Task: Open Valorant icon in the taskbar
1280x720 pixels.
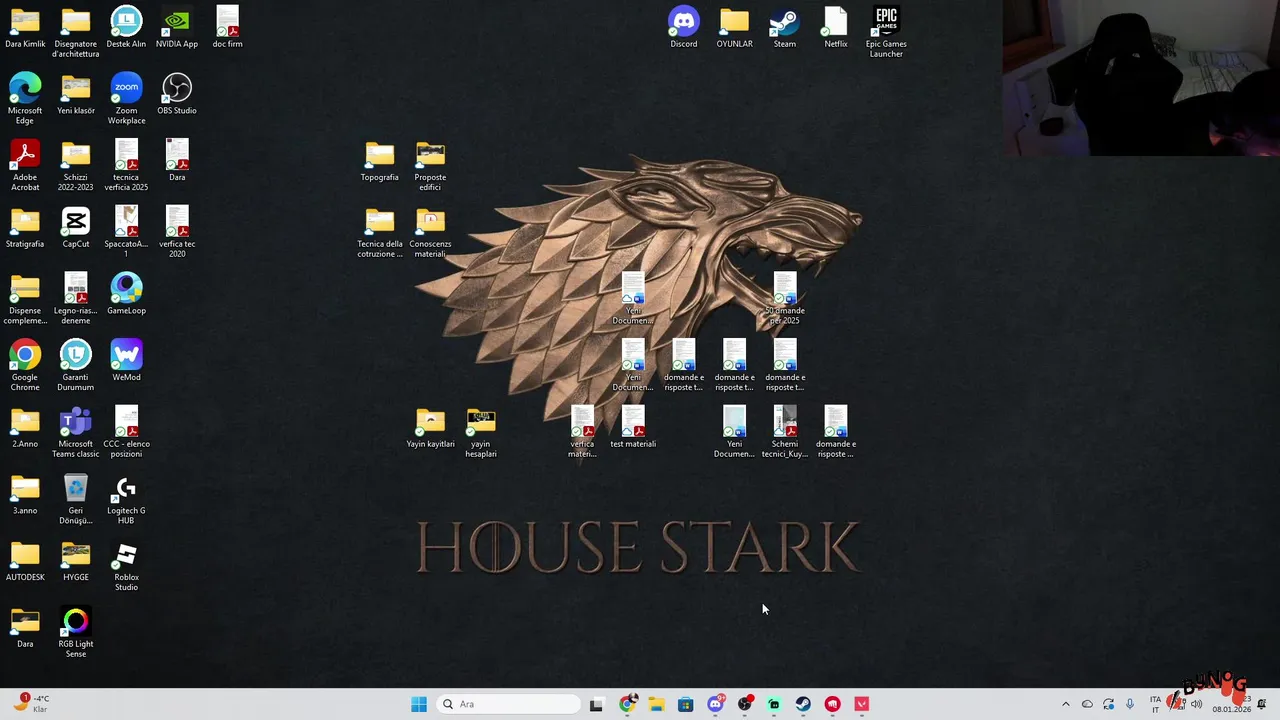Action: point(862,704)
